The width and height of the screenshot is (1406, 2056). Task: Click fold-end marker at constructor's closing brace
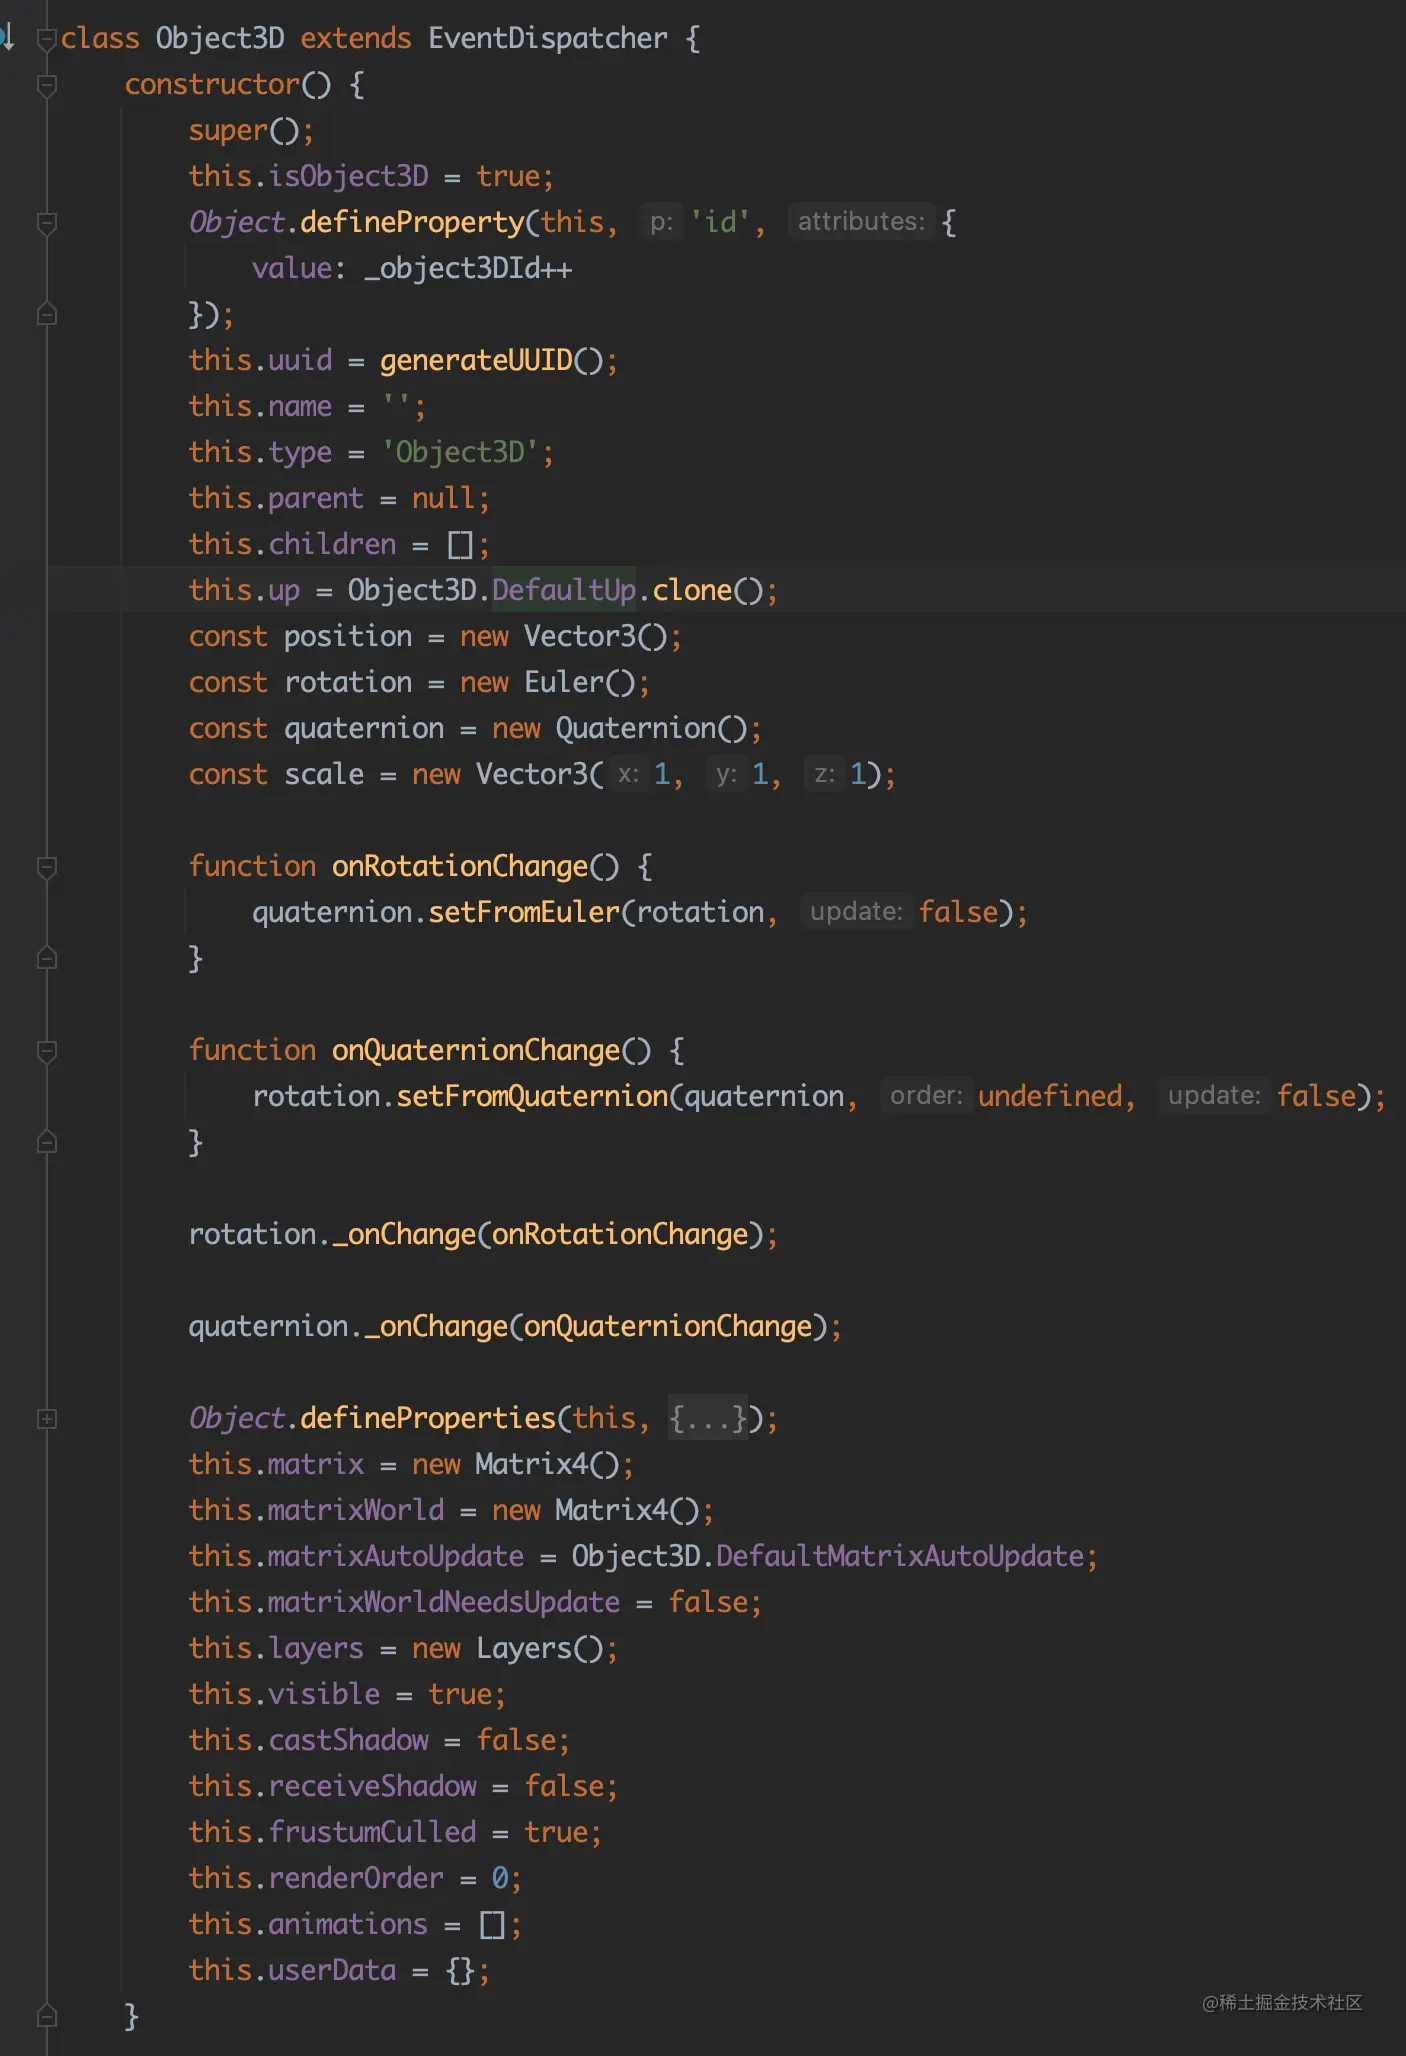(x=46, y=2015)
